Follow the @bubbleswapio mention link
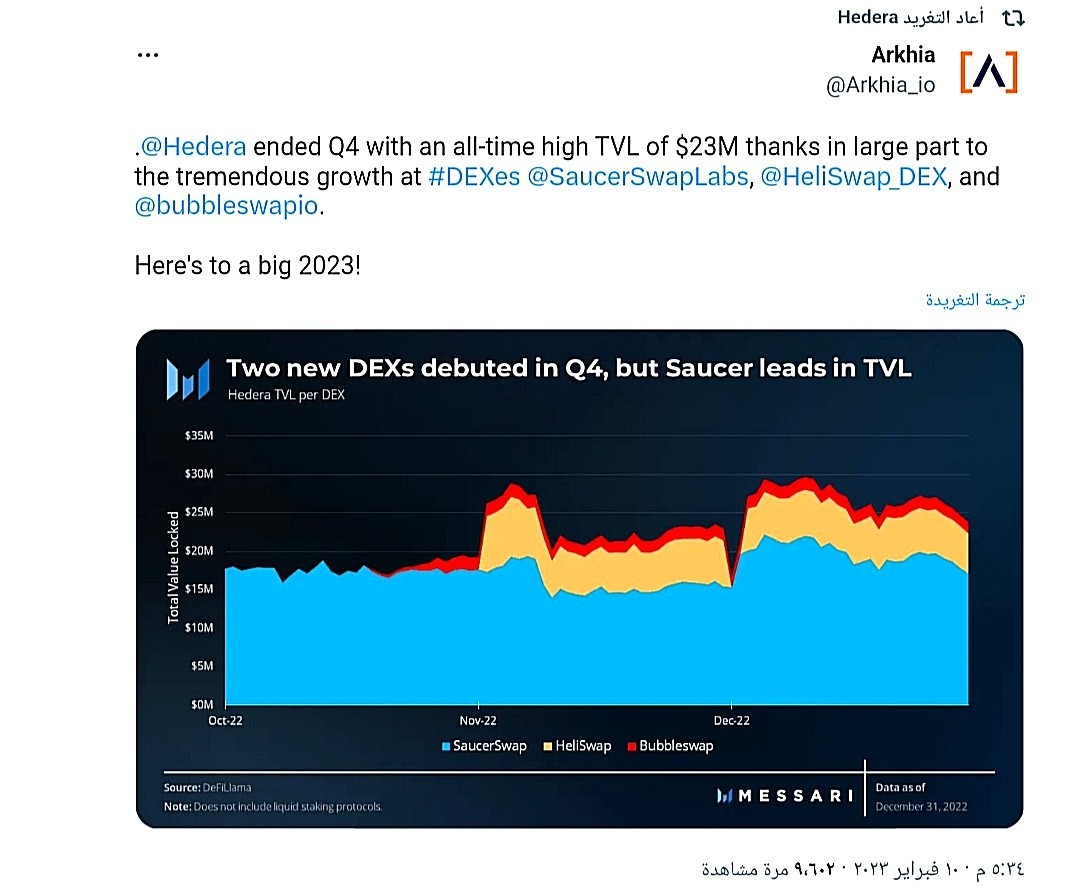 [226, 206]
